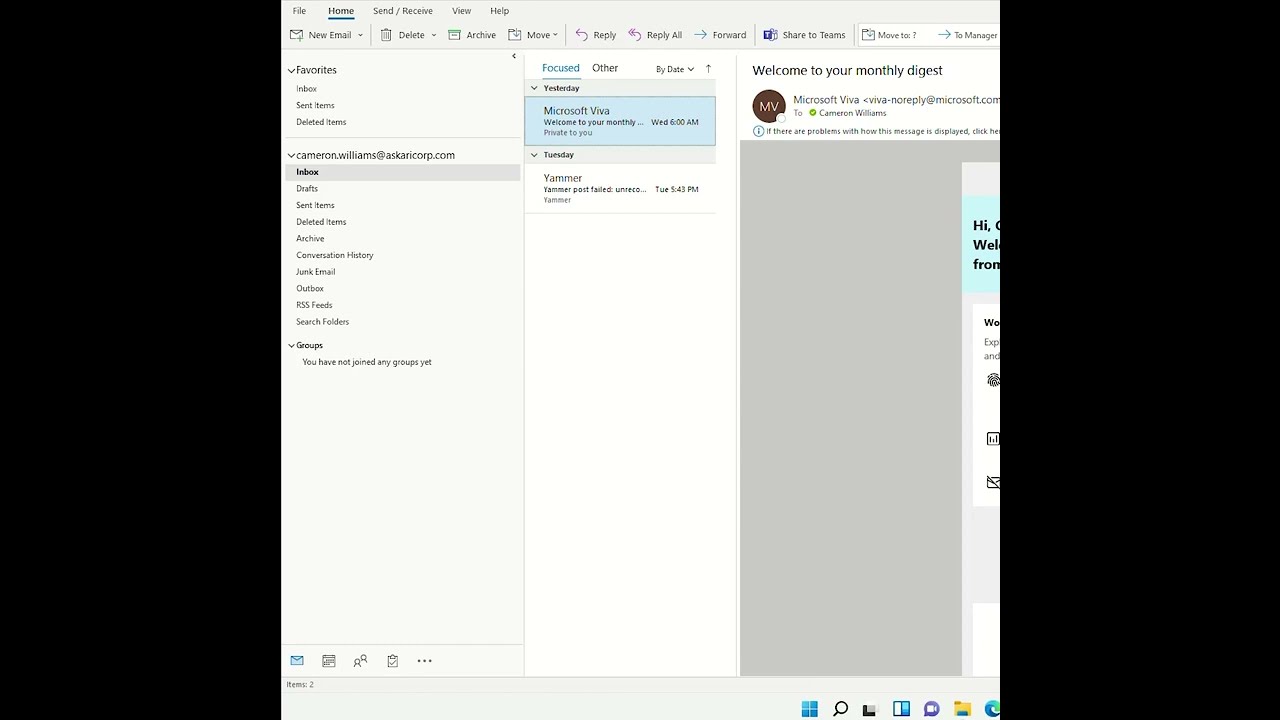This screenshot has width=1280, height=720.
Task: Expand the Delete options dropdown arrow
Action: pos(433,35)
